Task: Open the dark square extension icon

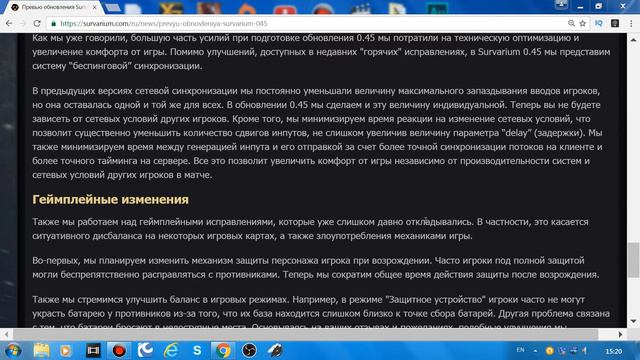Action: pyautogui.click(x=615, y=24)
